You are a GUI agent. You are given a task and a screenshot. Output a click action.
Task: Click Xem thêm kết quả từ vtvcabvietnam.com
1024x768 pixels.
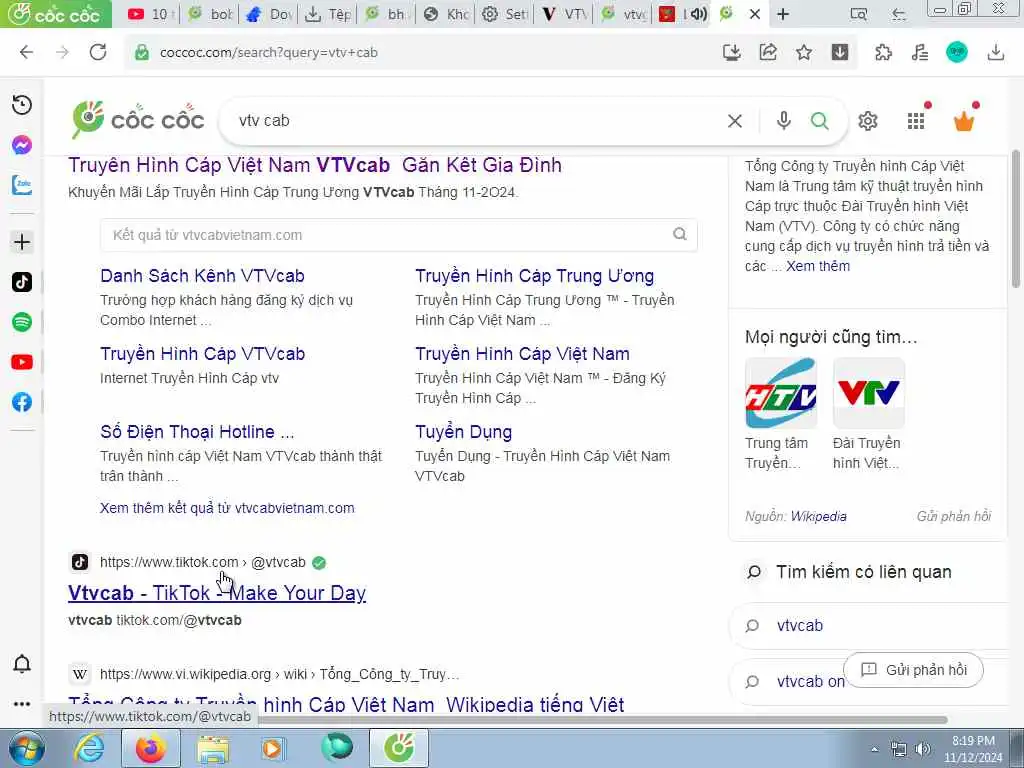click(227, 508)
